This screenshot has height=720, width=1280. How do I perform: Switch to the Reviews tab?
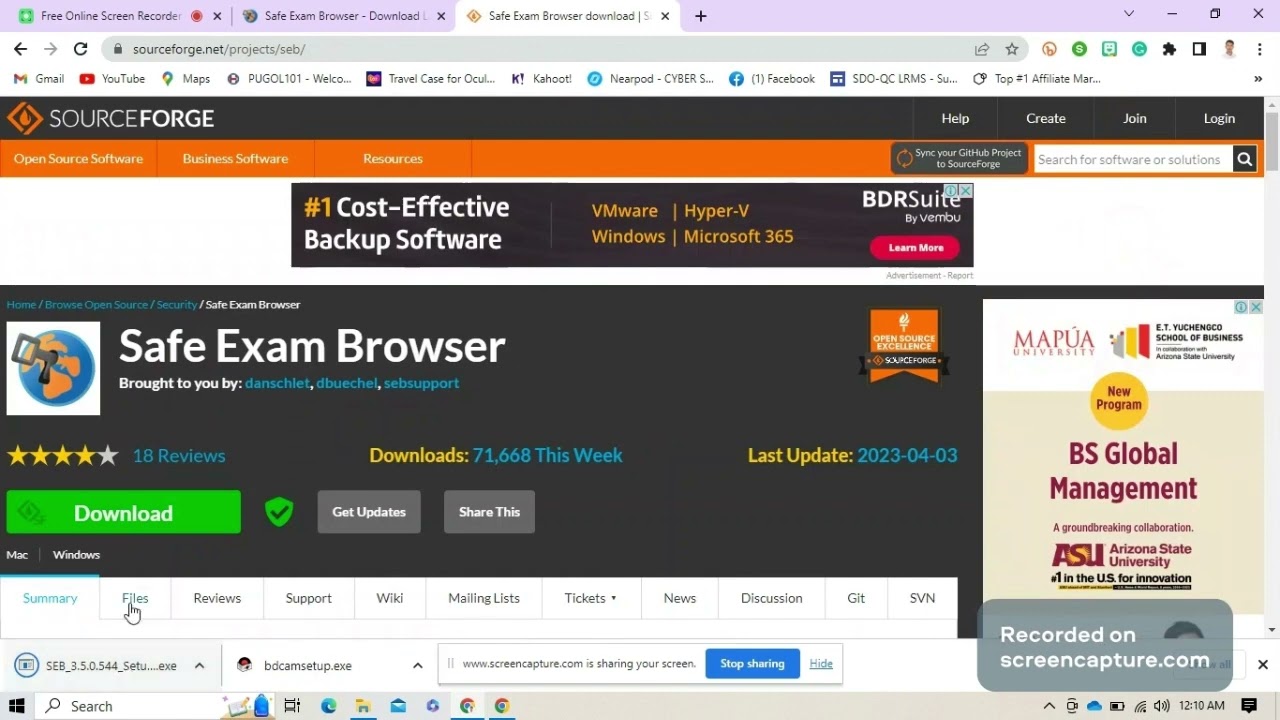217,598
